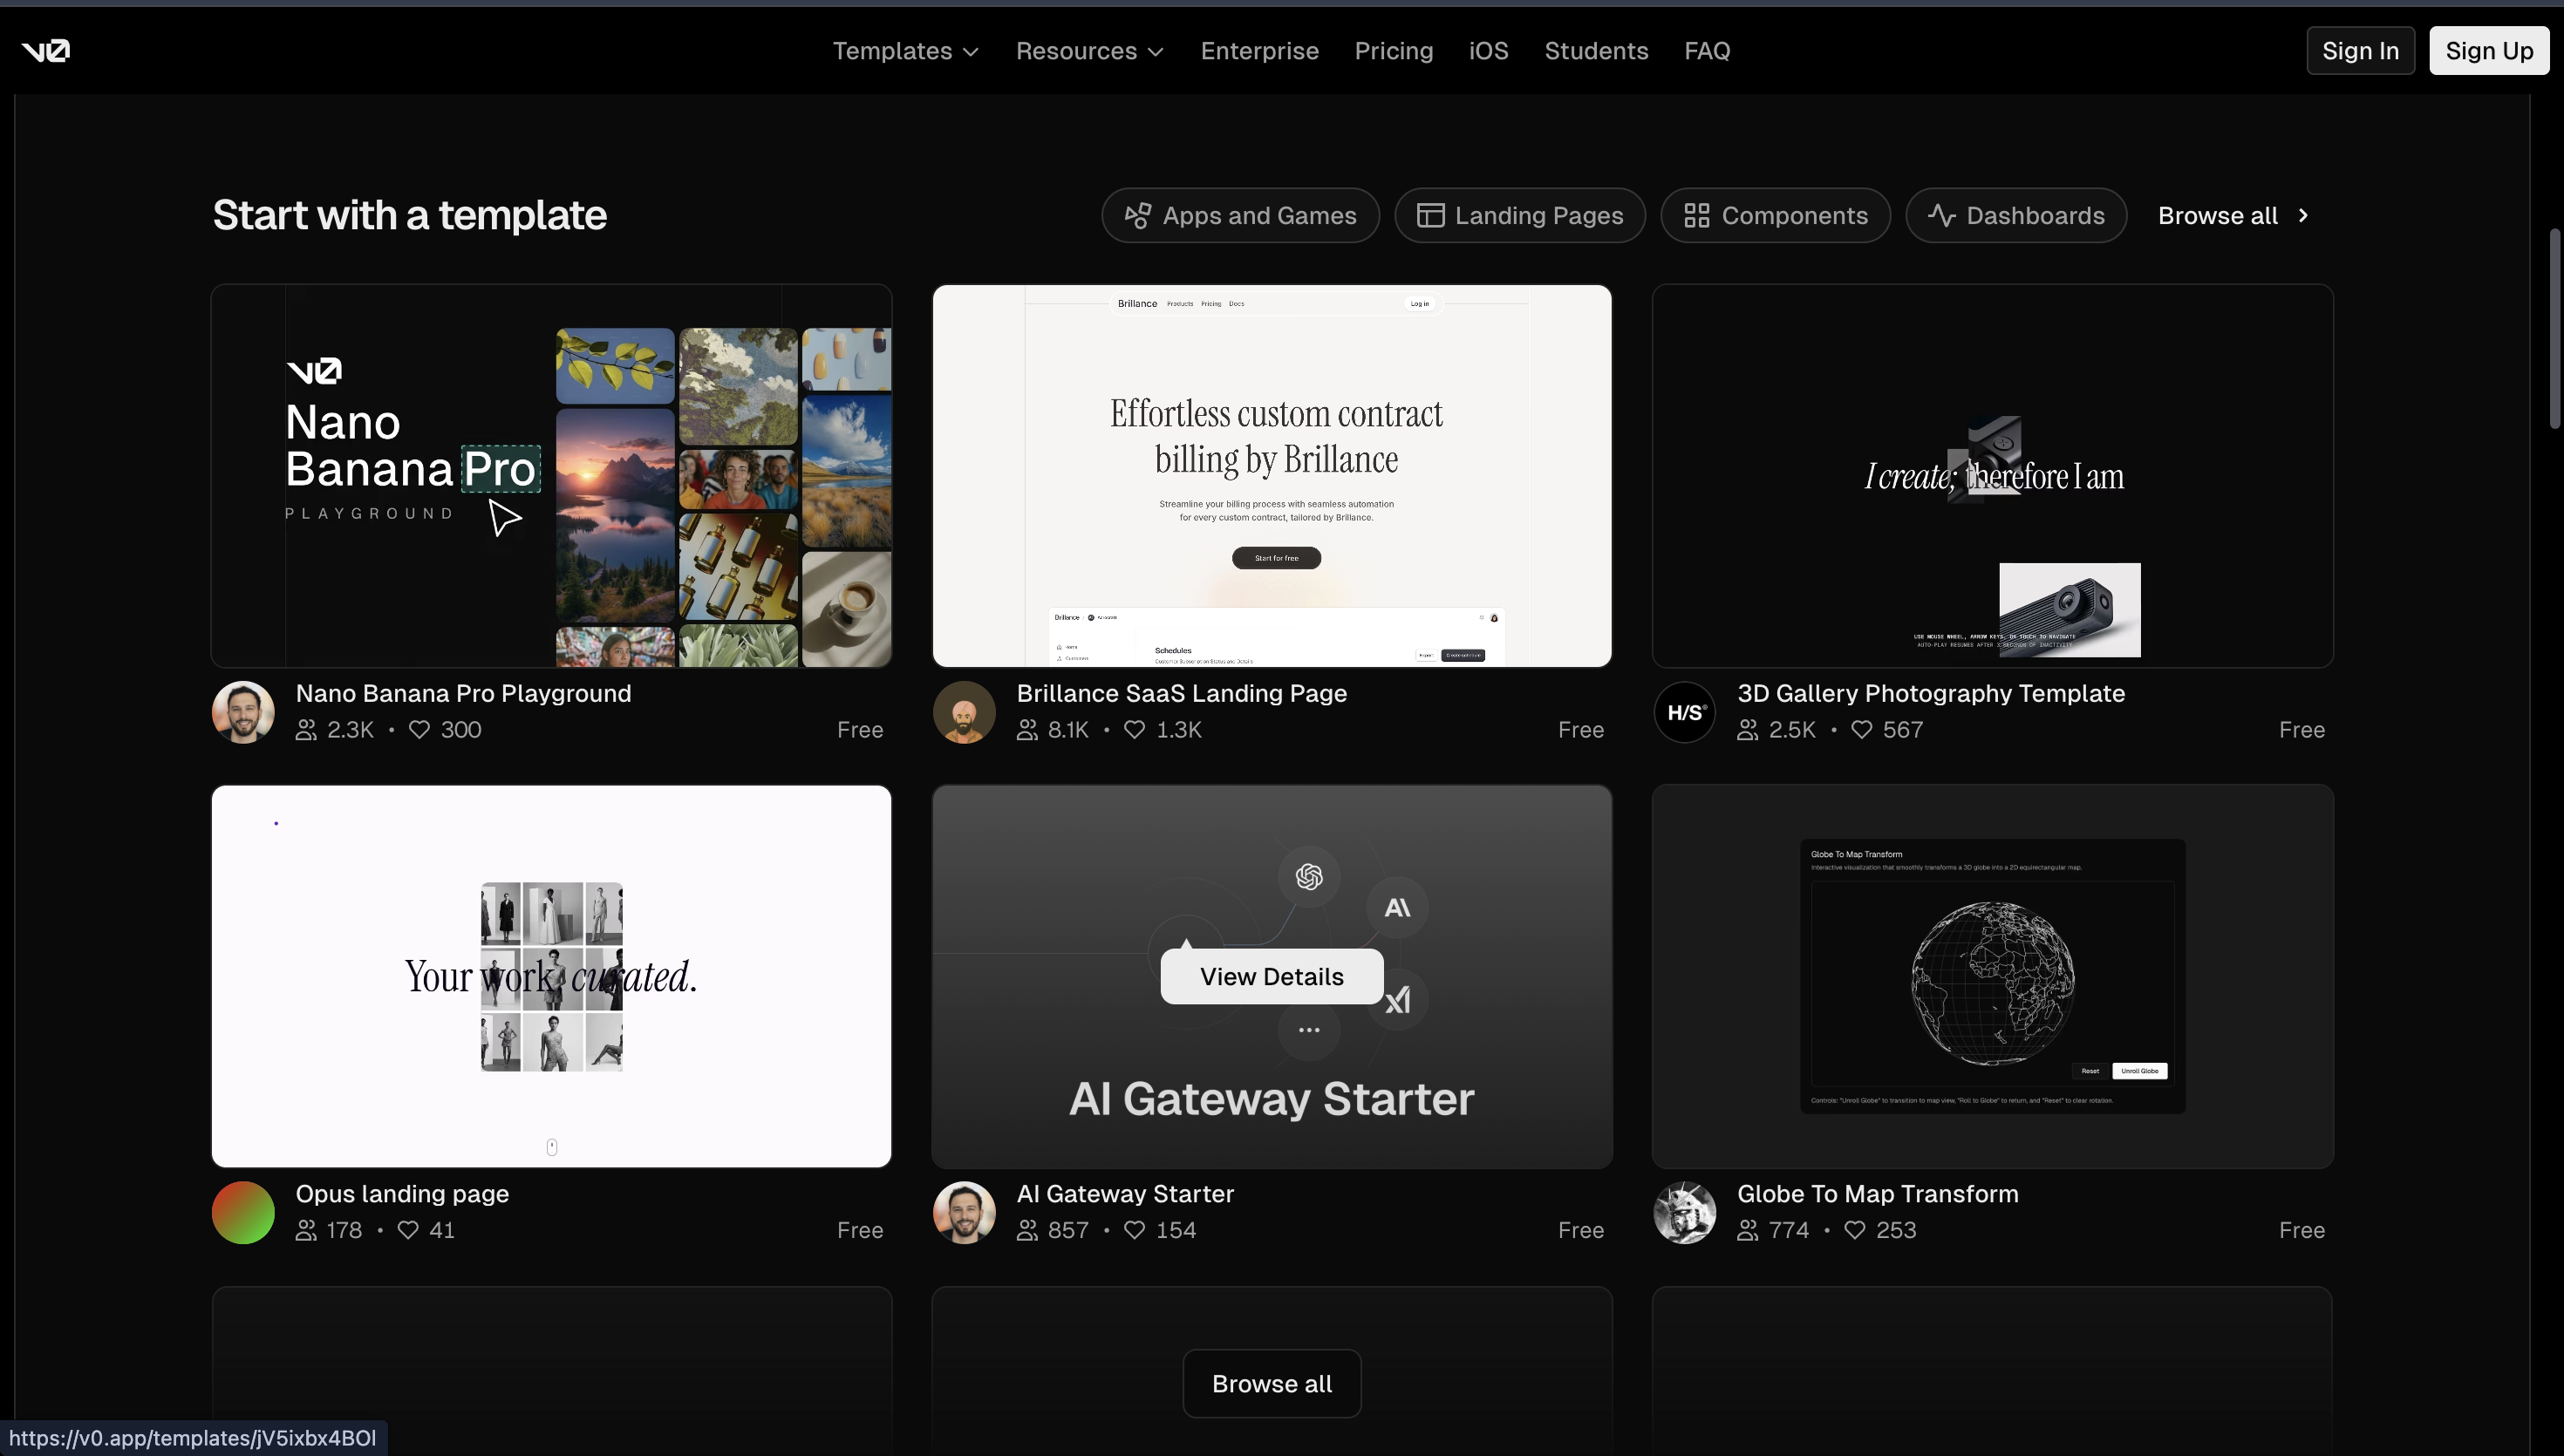Click the green gradient avatar for Opus landing page
Viewport: 2564px width, 1456px height.
point(243,1212)
